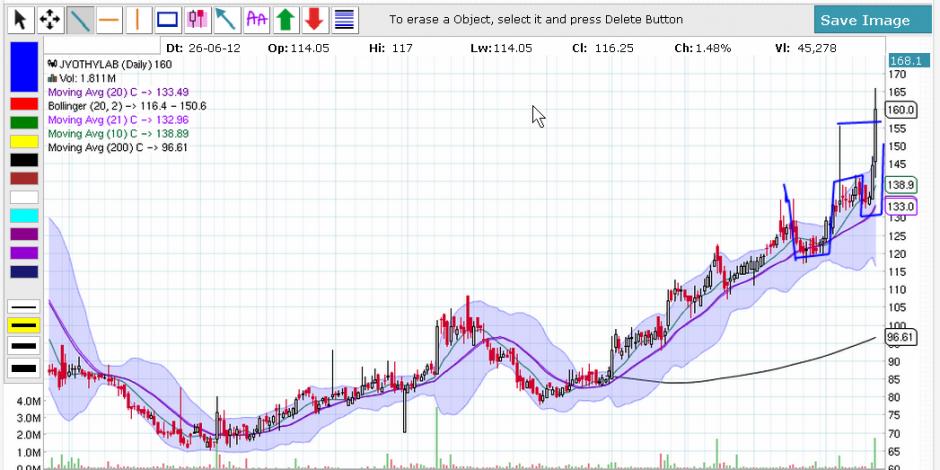Select the thickest line width option
940x470 pixels.
[24, 367]
